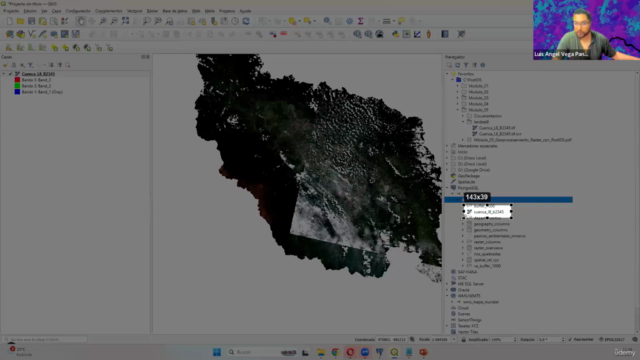Screen dimensions: 640x360
Task: Open Windows Start menu on taskbar
Action: (217, 352)
